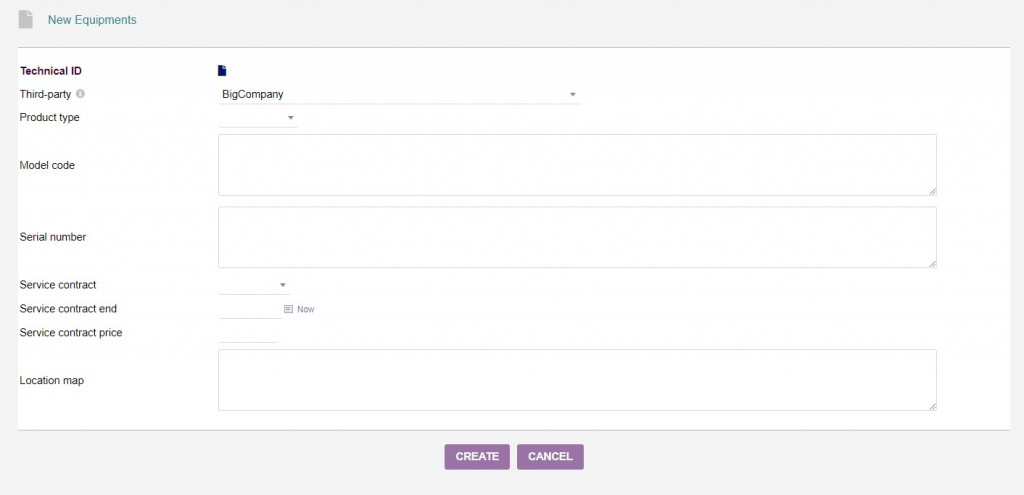Click the New Equipments title
Screen dimensions: 1024x495
click(x=92, y=20)
